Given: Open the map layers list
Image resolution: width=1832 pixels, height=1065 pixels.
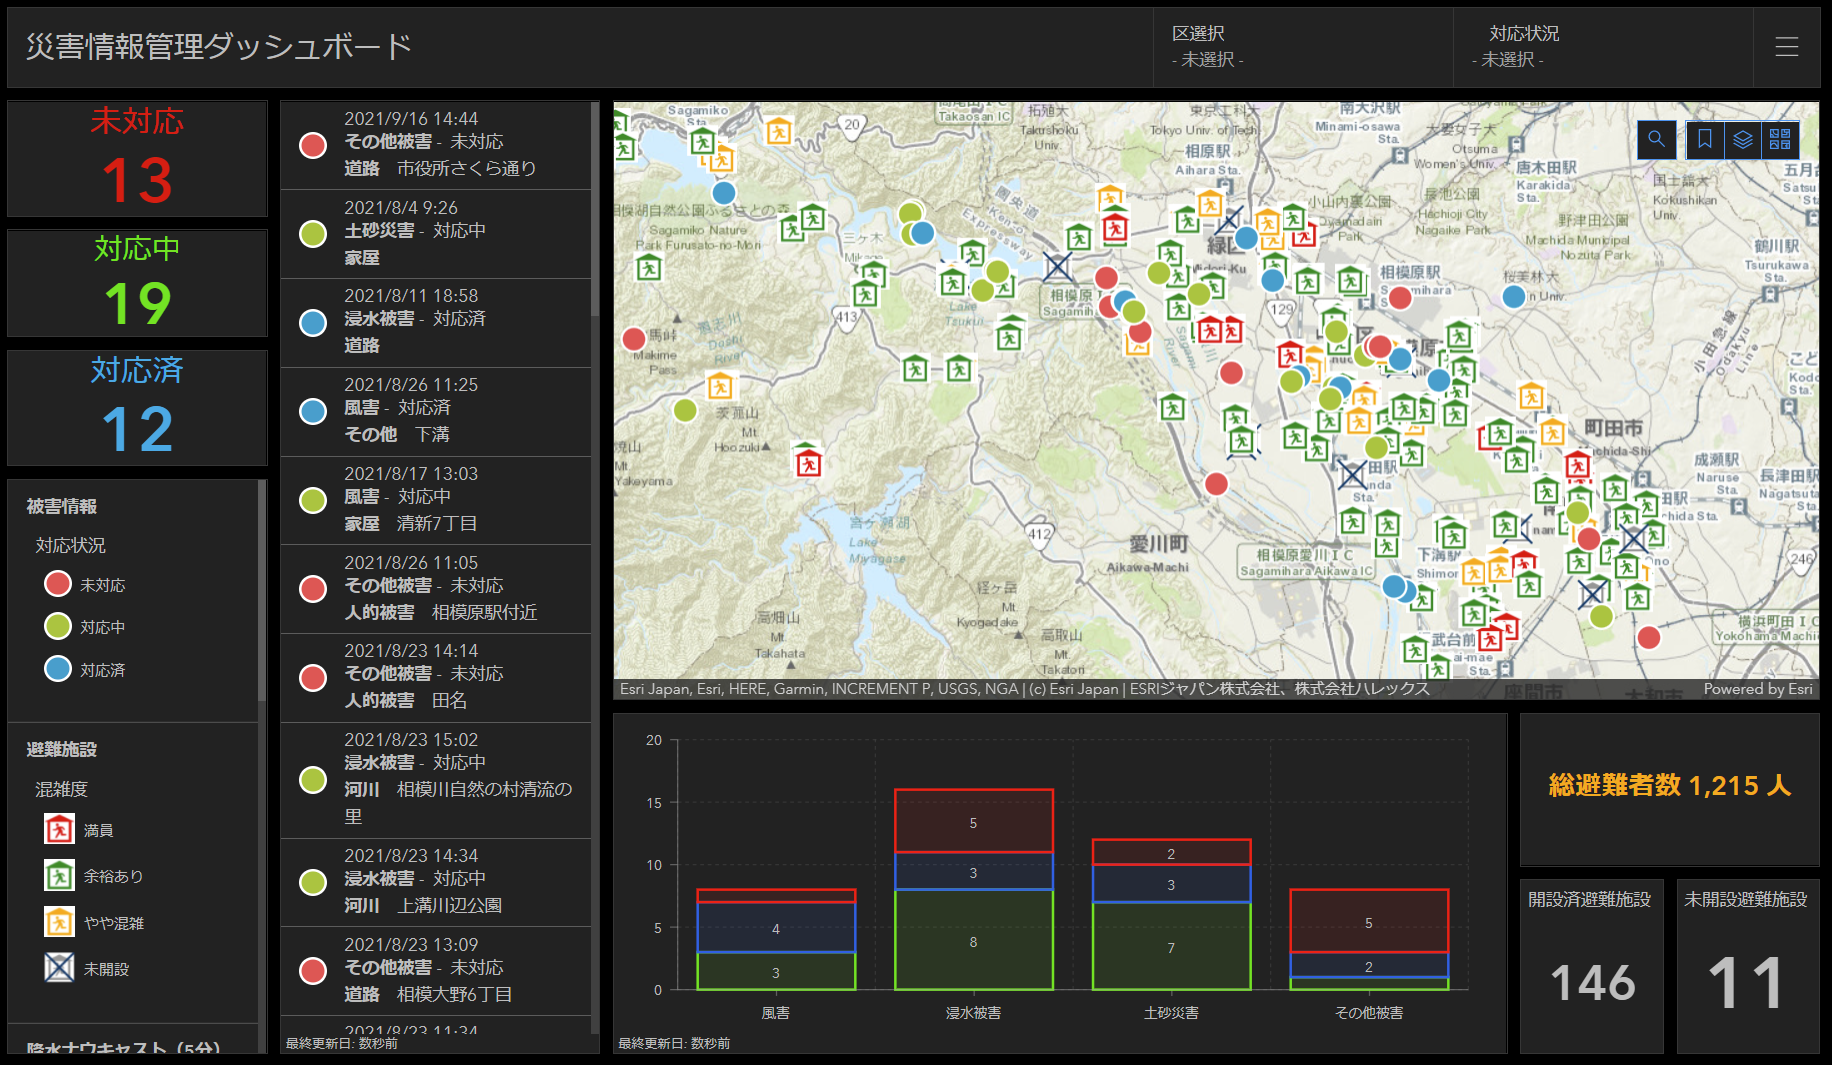Looking at the screenshot, I should [x=1743, y=140].
